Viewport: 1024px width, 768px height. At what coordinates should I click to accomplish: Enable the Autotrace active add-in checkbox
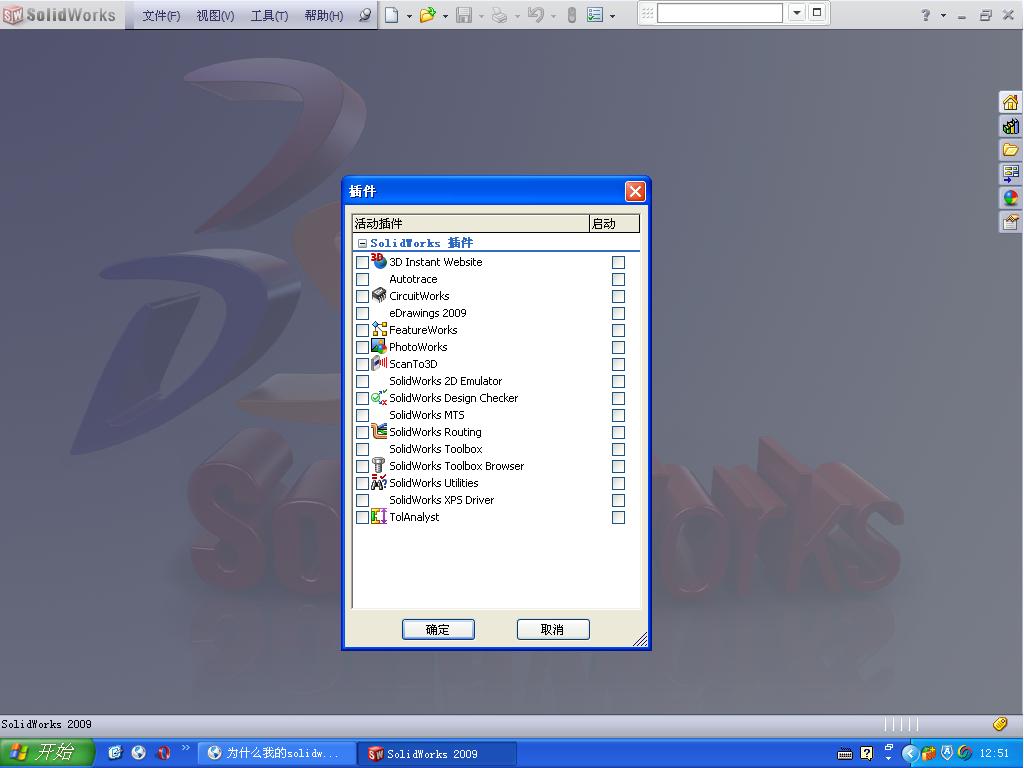pos(362,280)
